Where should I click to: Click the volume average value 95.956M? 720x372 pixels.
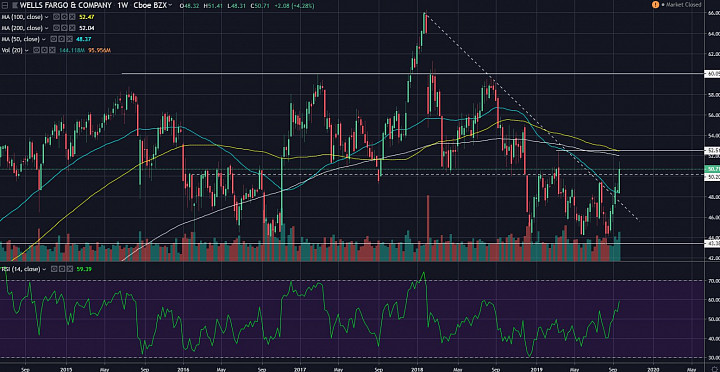[99, 50]
